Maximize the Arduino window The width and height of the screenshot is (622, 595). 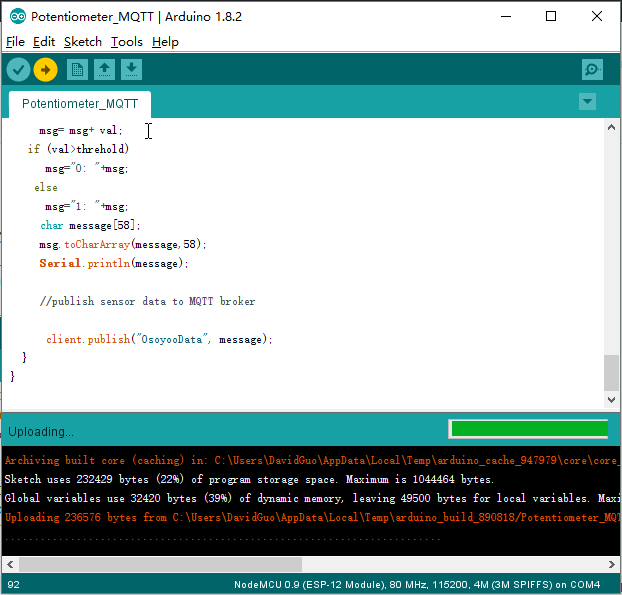click(x=551, y=16)
